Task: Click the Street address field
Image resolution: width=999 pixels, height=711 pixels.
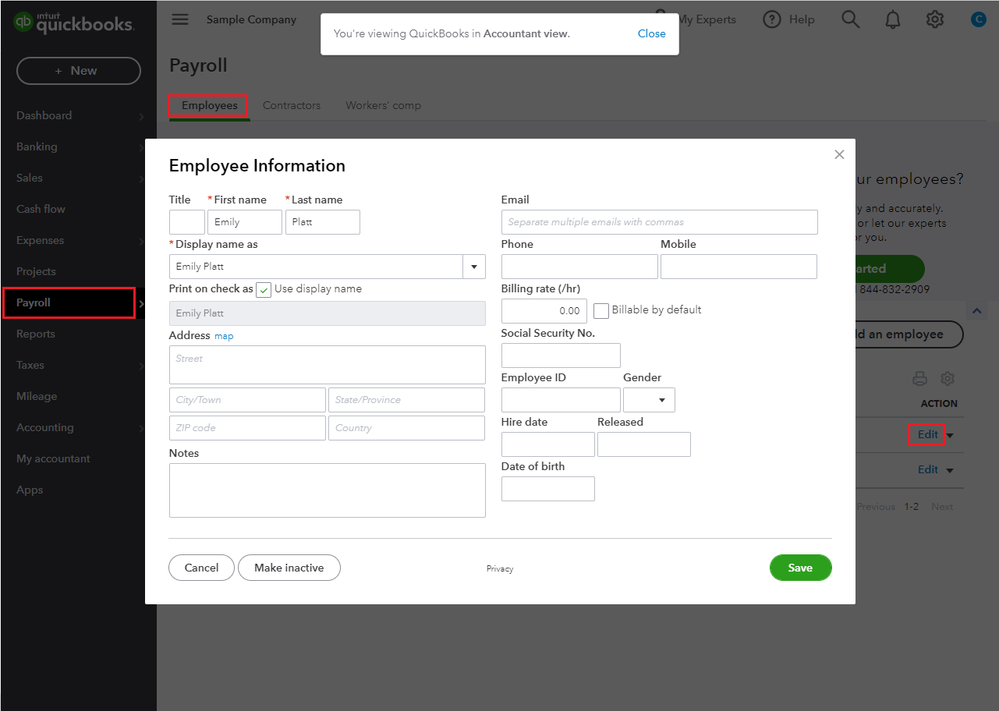Action: (x=327, y=364)
